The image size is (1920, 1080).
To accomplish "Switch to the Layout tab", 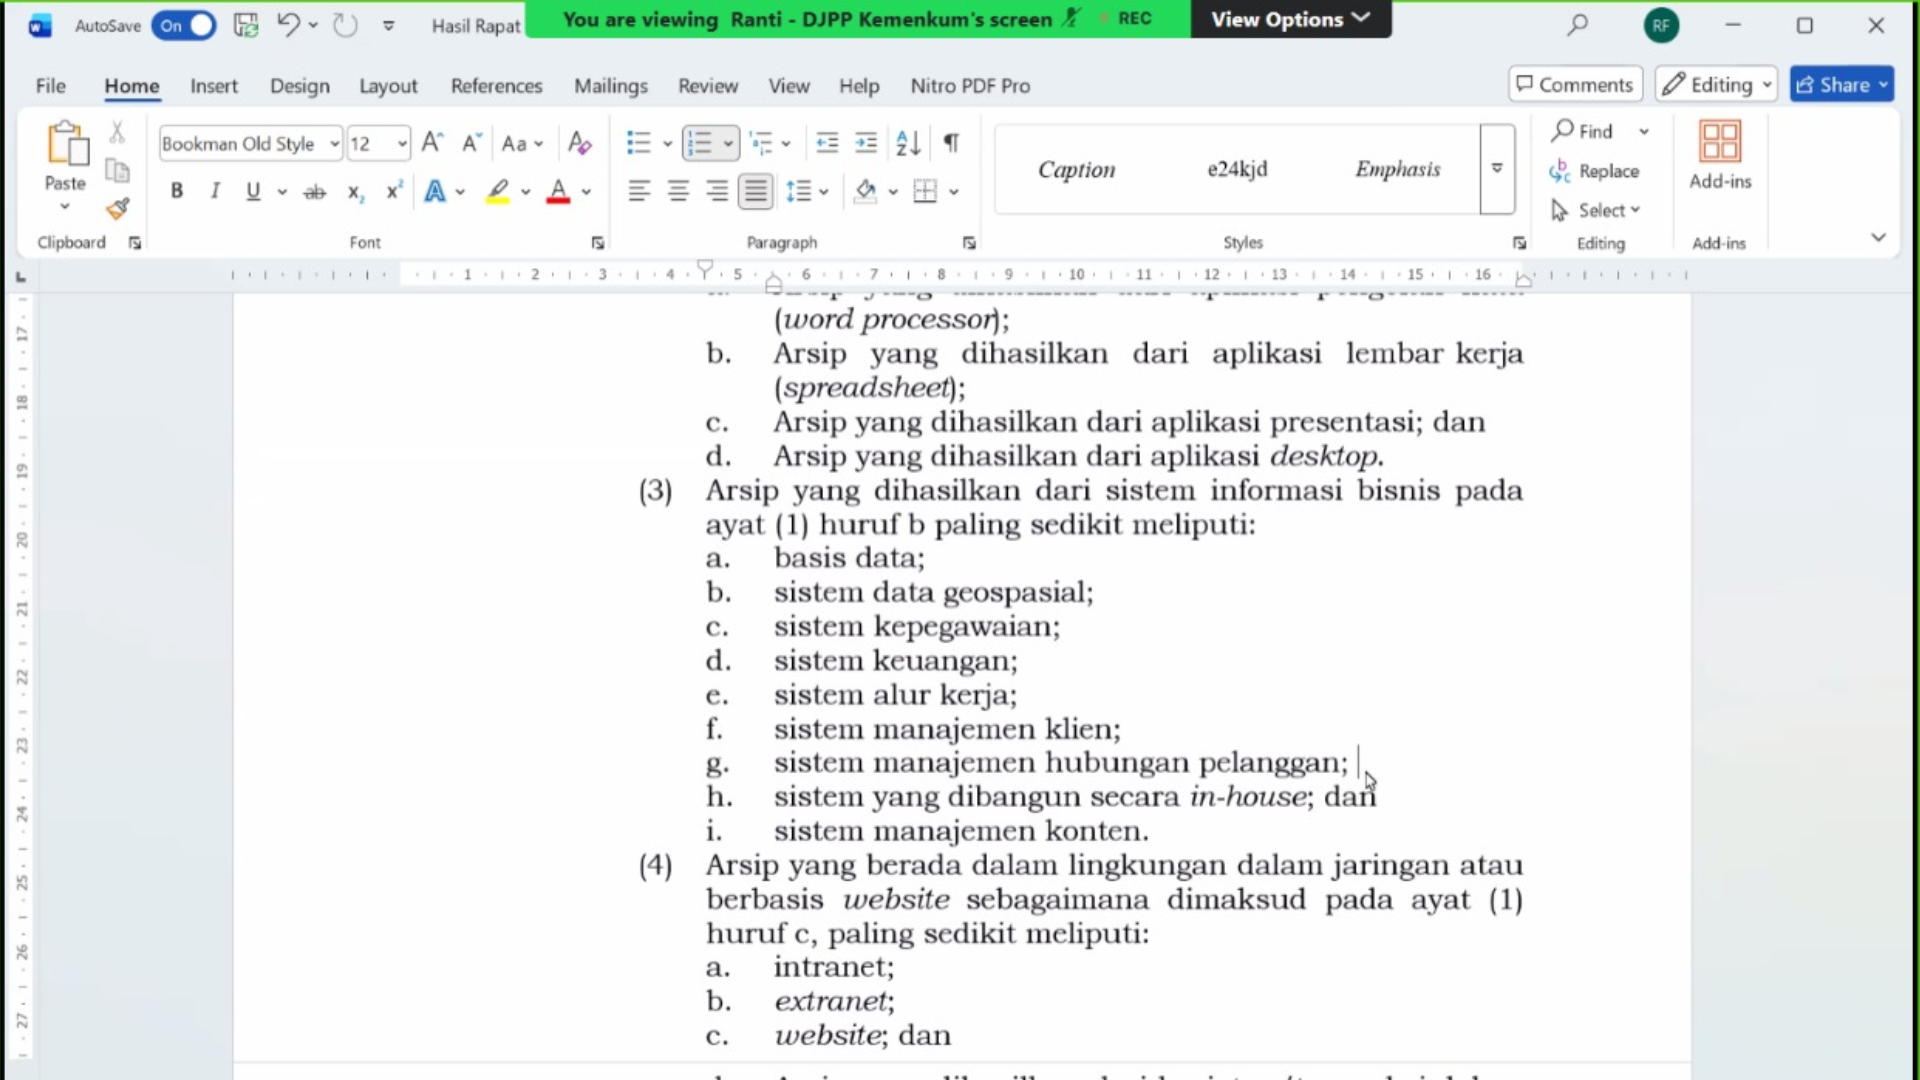I will [x=388, y=86].
